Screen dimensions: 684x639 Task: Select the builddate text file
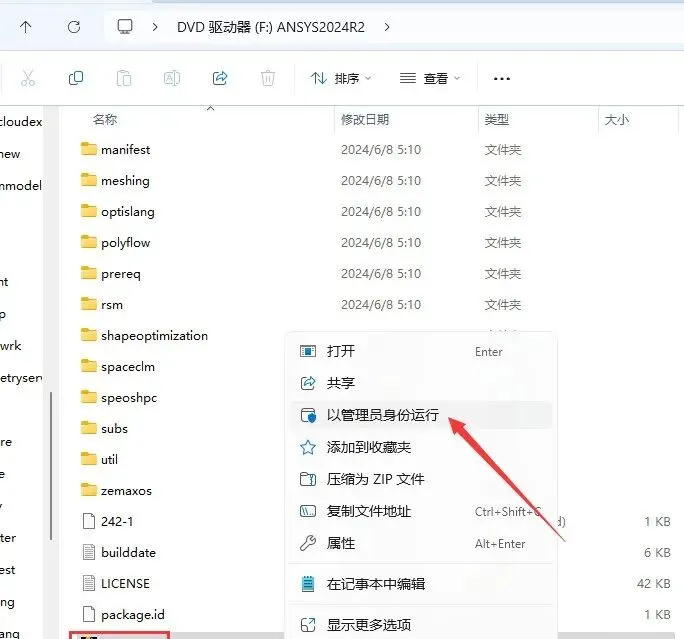coord(119,552)
